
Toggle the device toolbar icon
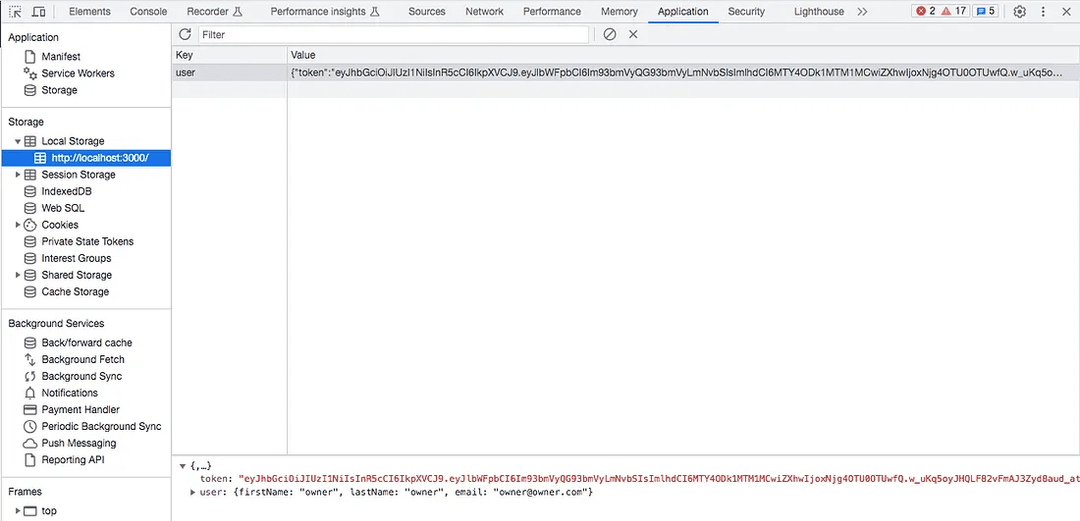tap(38, 12)
